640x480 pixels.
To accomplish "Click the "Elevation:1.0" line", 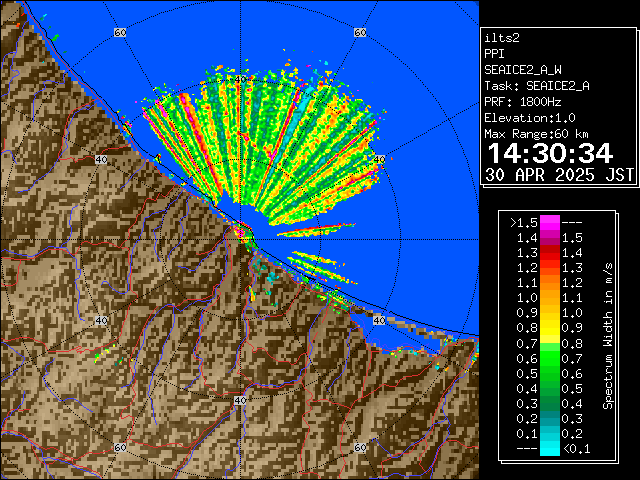I will pyautogui.click(x=530, y=118).
